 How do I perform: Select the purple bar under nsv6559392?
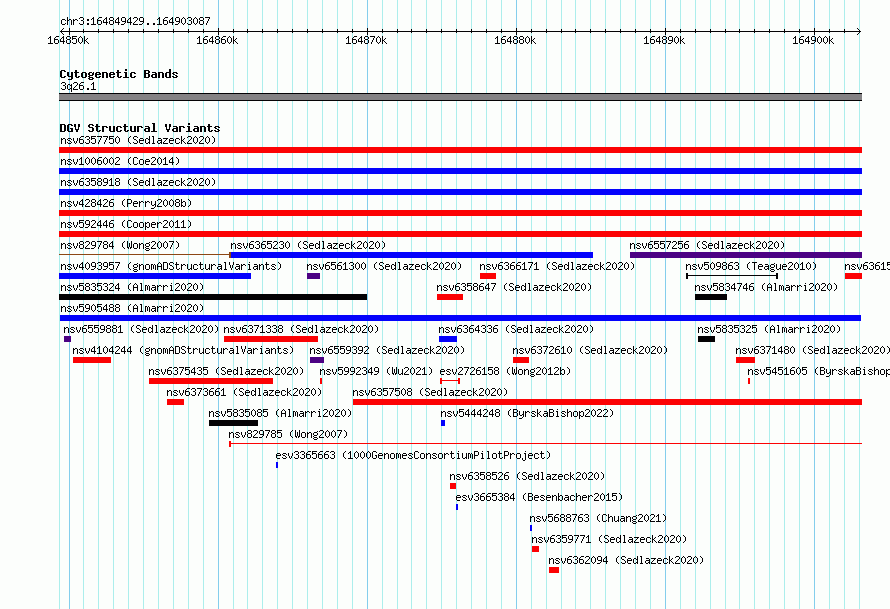317,360
